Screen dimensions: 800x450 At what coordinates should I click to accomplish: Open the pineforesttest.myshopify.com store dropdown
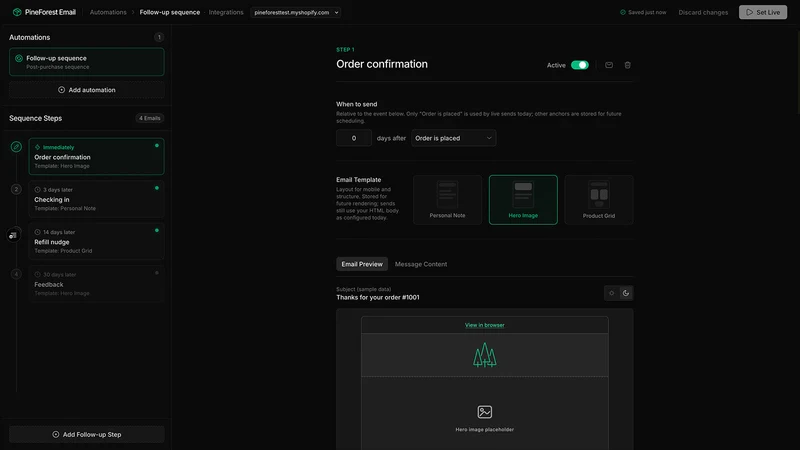296,12
